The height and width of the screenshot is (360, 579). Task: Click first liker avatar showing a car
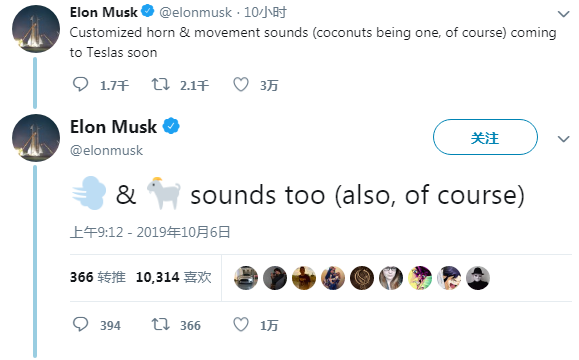point(246,278)
